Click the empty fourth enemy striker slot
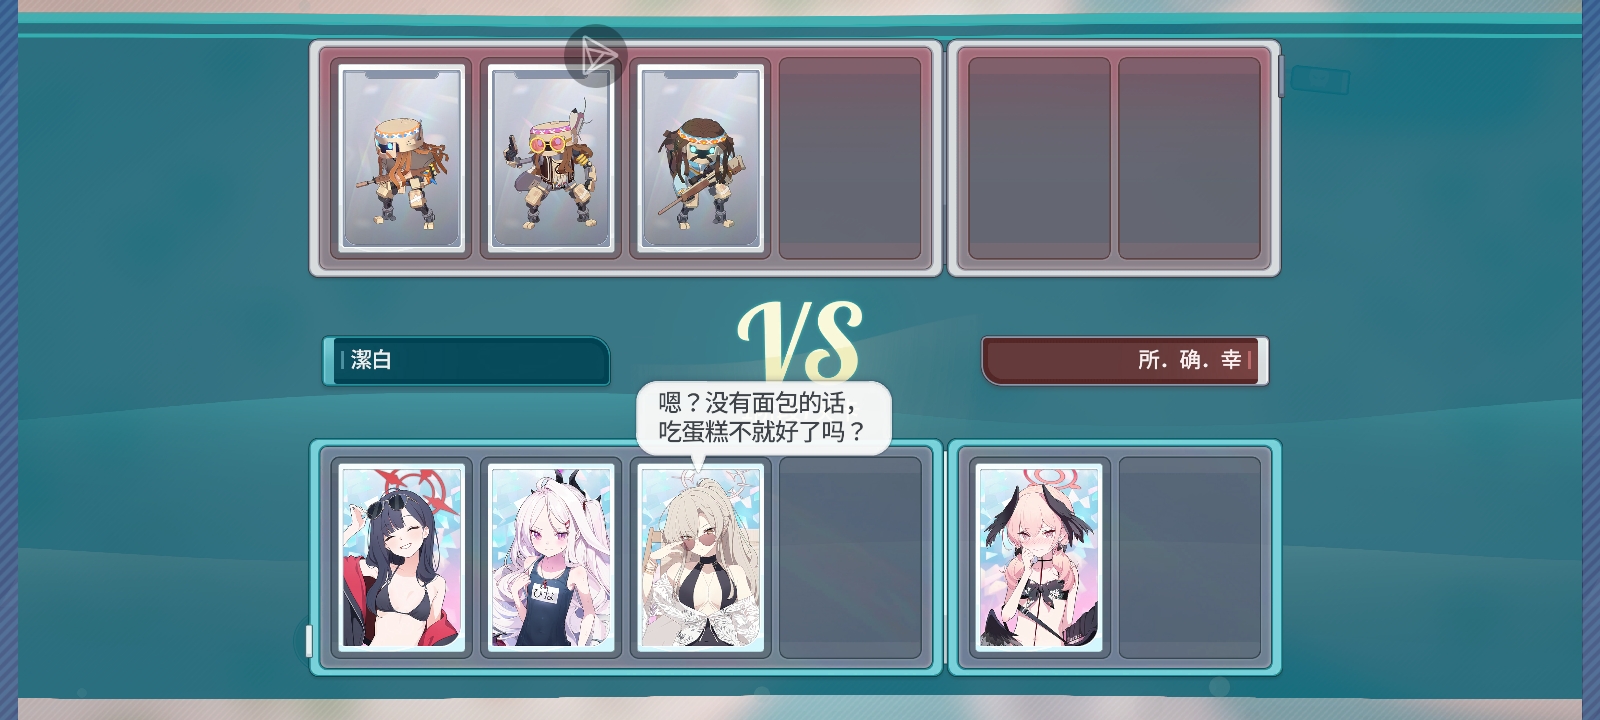Screen dimensions: 1600x720 click(x=850, y=158)
